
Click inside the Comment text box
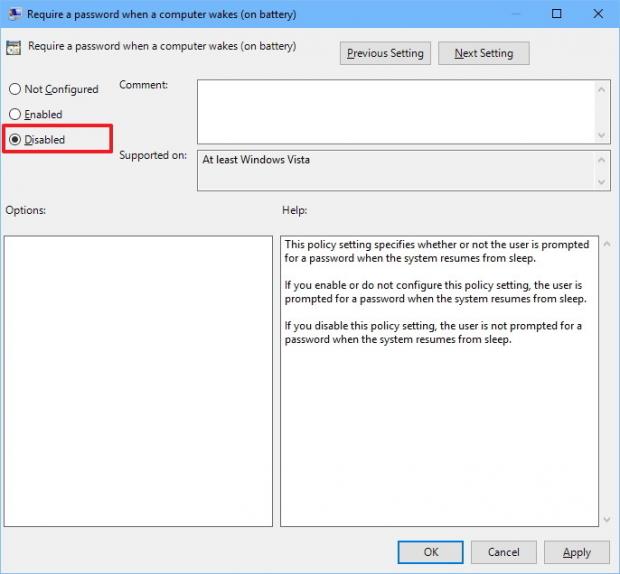coord(395,111)
